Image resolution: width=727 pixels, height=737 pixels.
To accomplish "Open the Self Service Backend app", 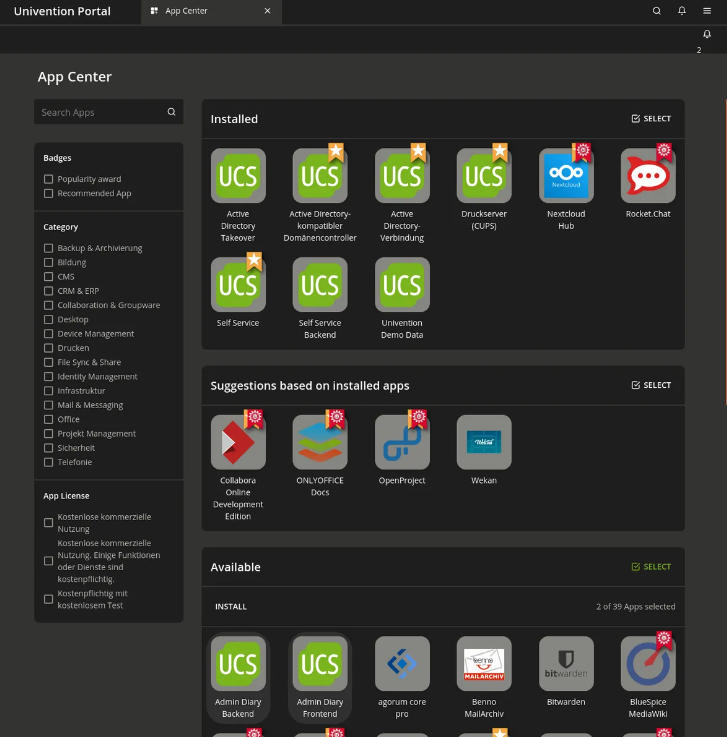I will (320, 285).
